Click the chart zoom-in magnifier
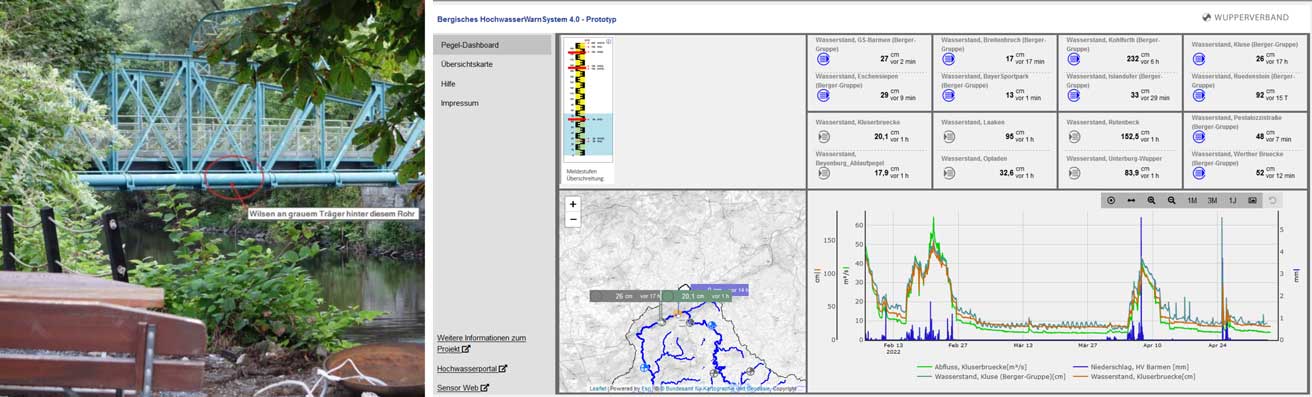This screenshot has width=1312, height=397. [x=1151, y=200]
